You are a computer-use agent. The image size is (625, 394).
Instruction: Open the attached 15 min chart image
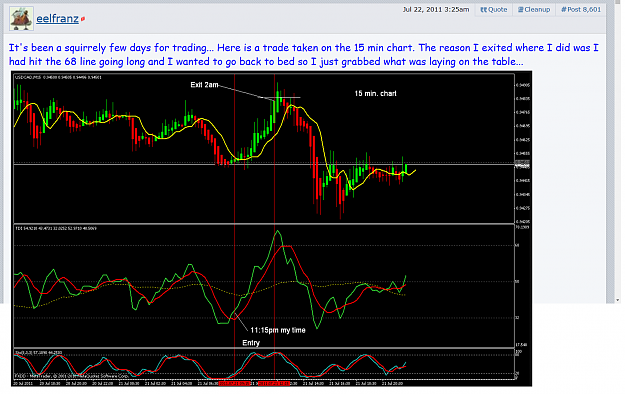(x=271, y=229)
